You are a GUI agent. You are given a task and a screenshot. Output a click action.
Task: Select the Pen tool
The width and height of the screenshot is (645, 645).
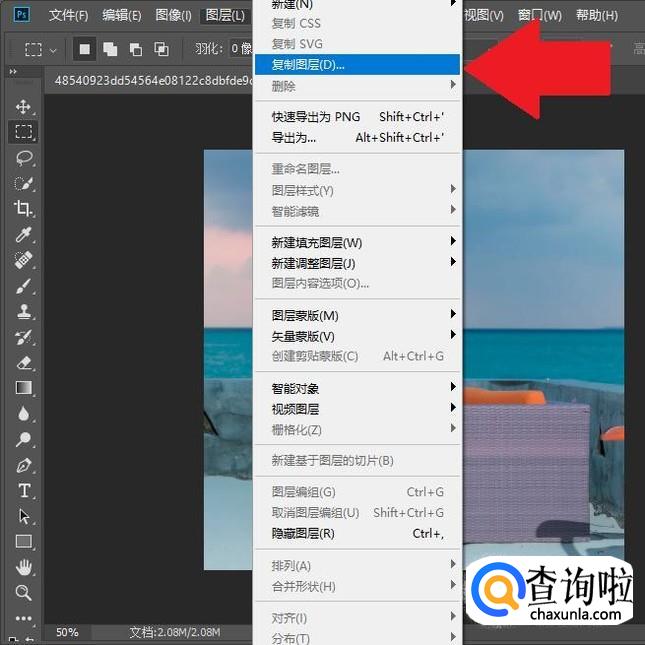[24, 465]
